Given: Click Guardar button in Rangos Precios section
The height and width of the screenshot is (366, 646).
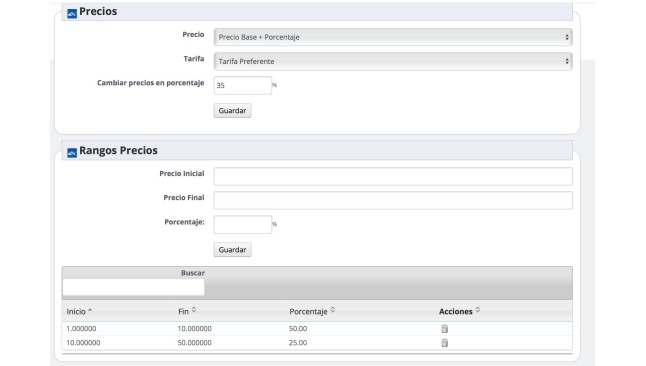Looking at the screenshot, I should pyautogui.click(x=232, y=250).
